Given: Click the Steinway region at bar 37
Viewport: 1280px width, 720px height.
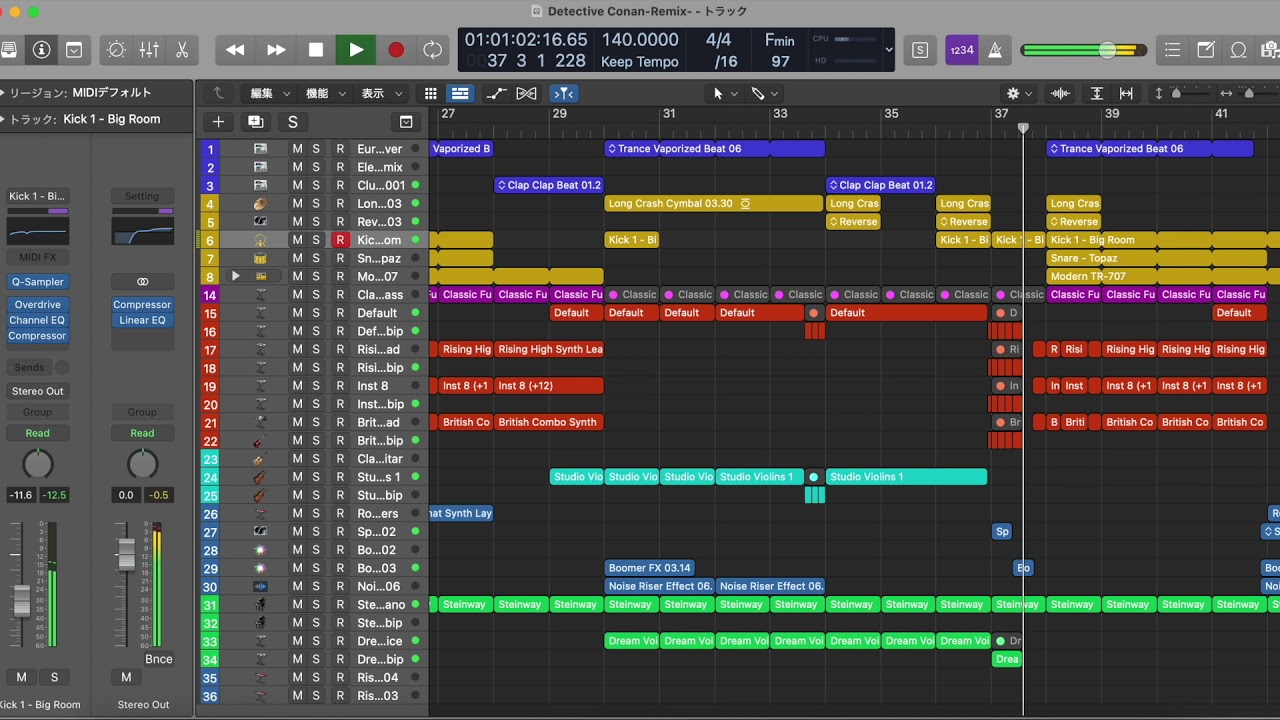Looking at the screenshot, I should [1017, 604].
